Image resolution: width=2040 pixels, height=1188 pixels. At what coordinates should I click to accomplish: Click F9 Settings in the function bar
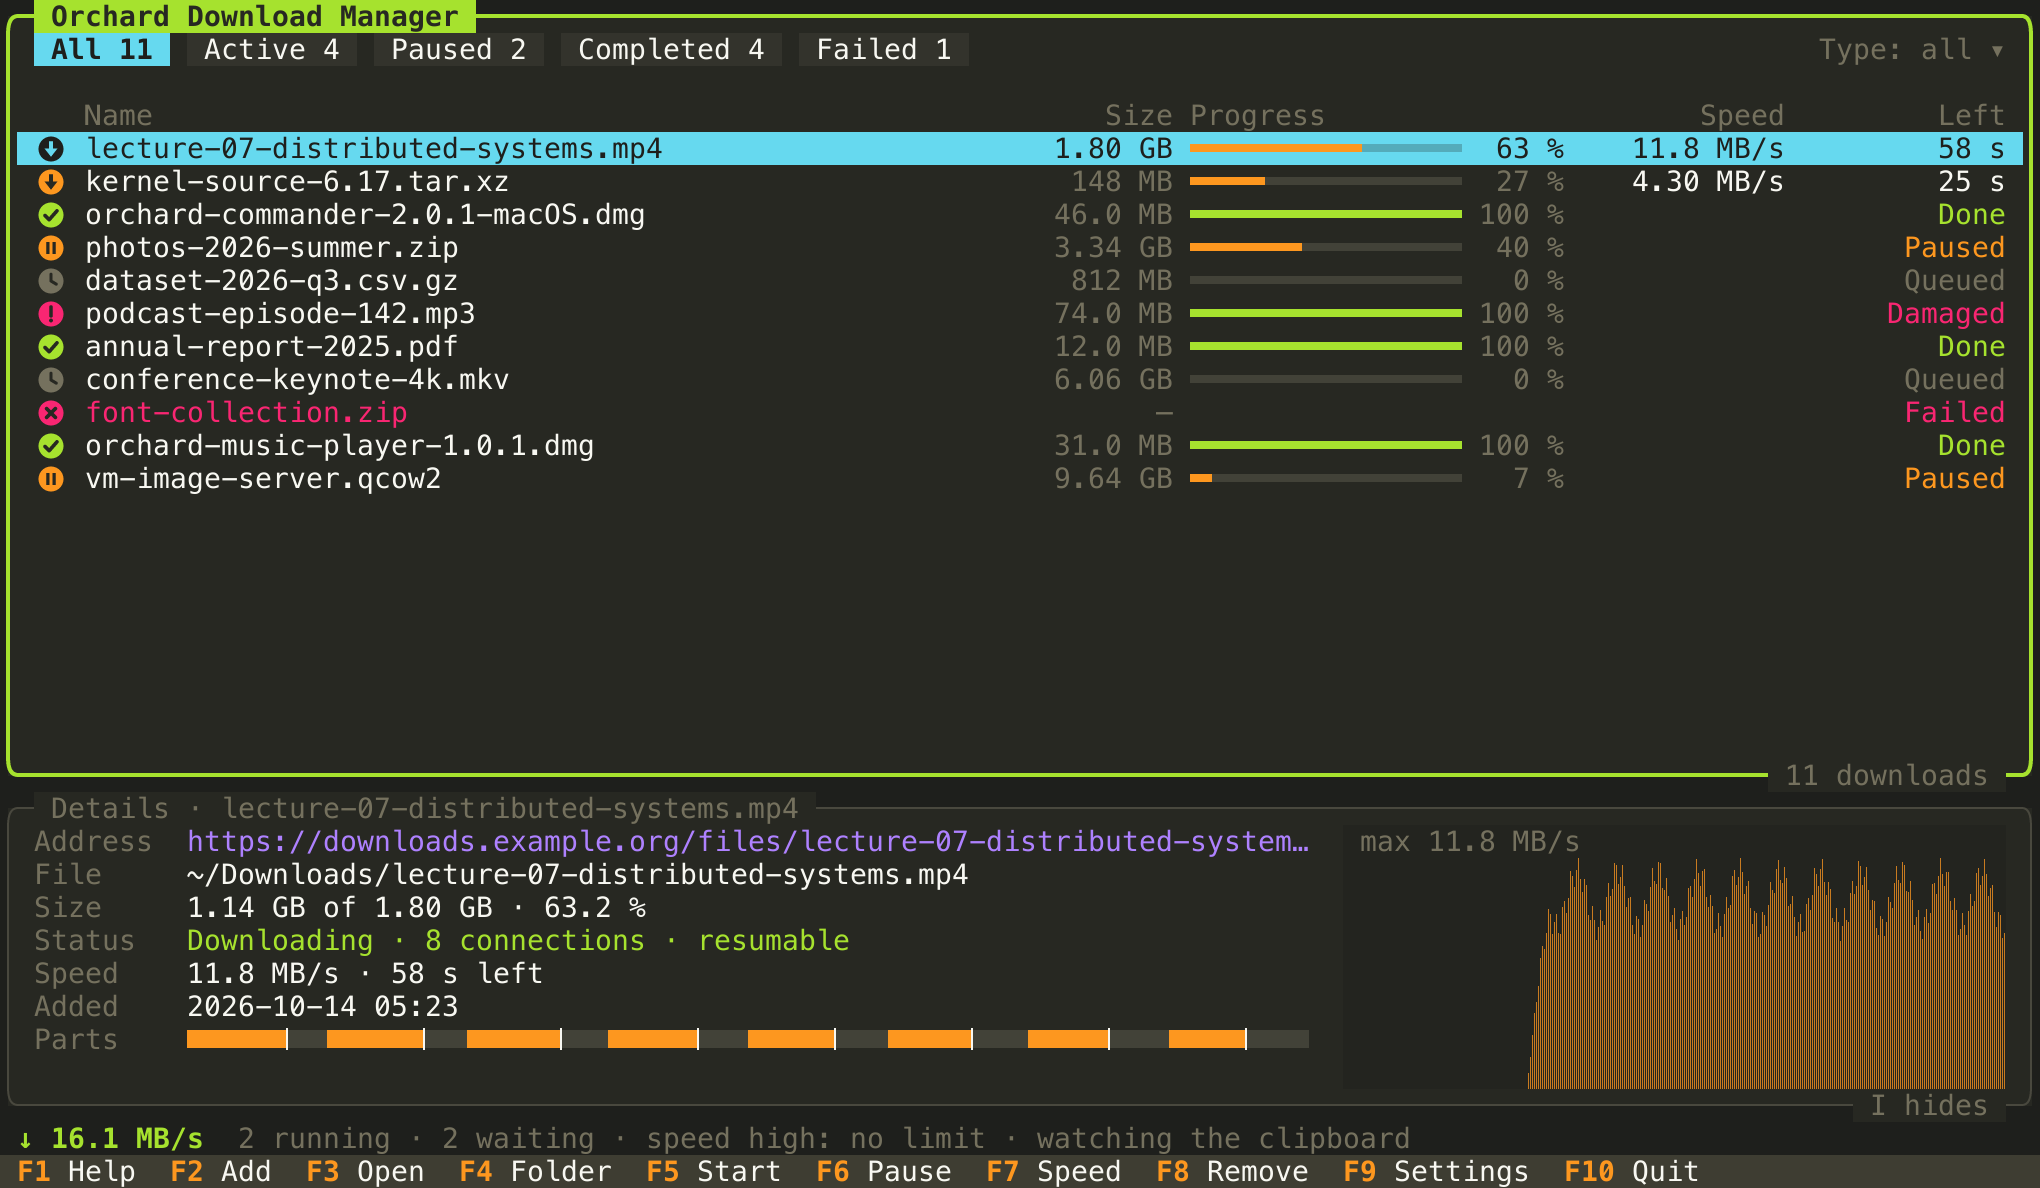pos(1436,1171)
